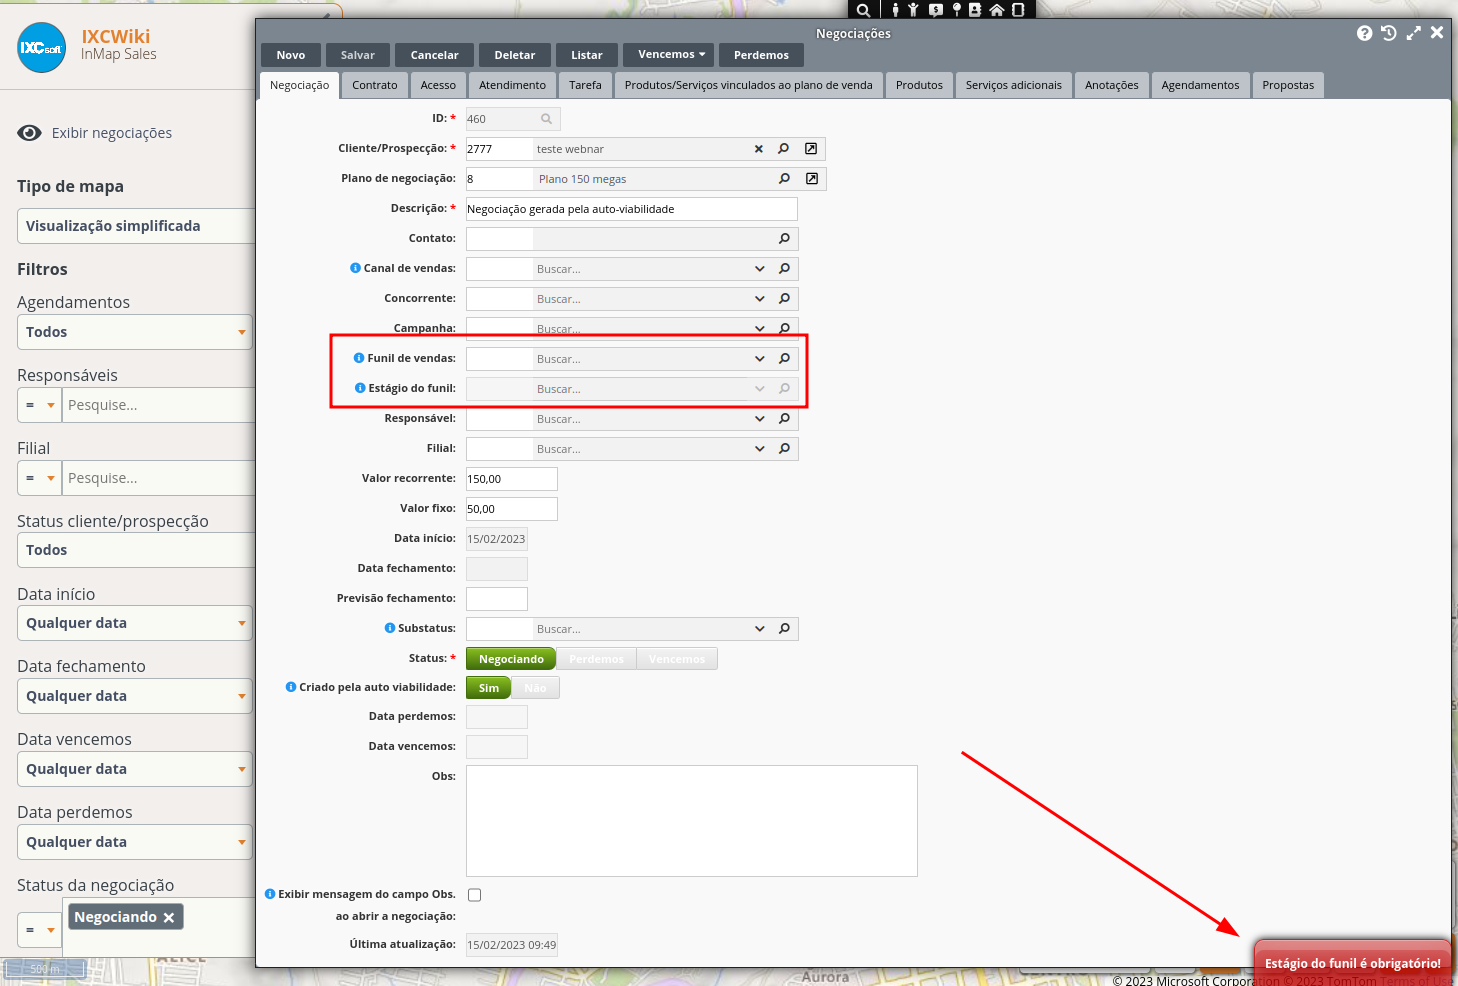Show info icon beside Canal de vendas label
Image resolution: width=1458 pixels, height=986 pixels.
355,268
